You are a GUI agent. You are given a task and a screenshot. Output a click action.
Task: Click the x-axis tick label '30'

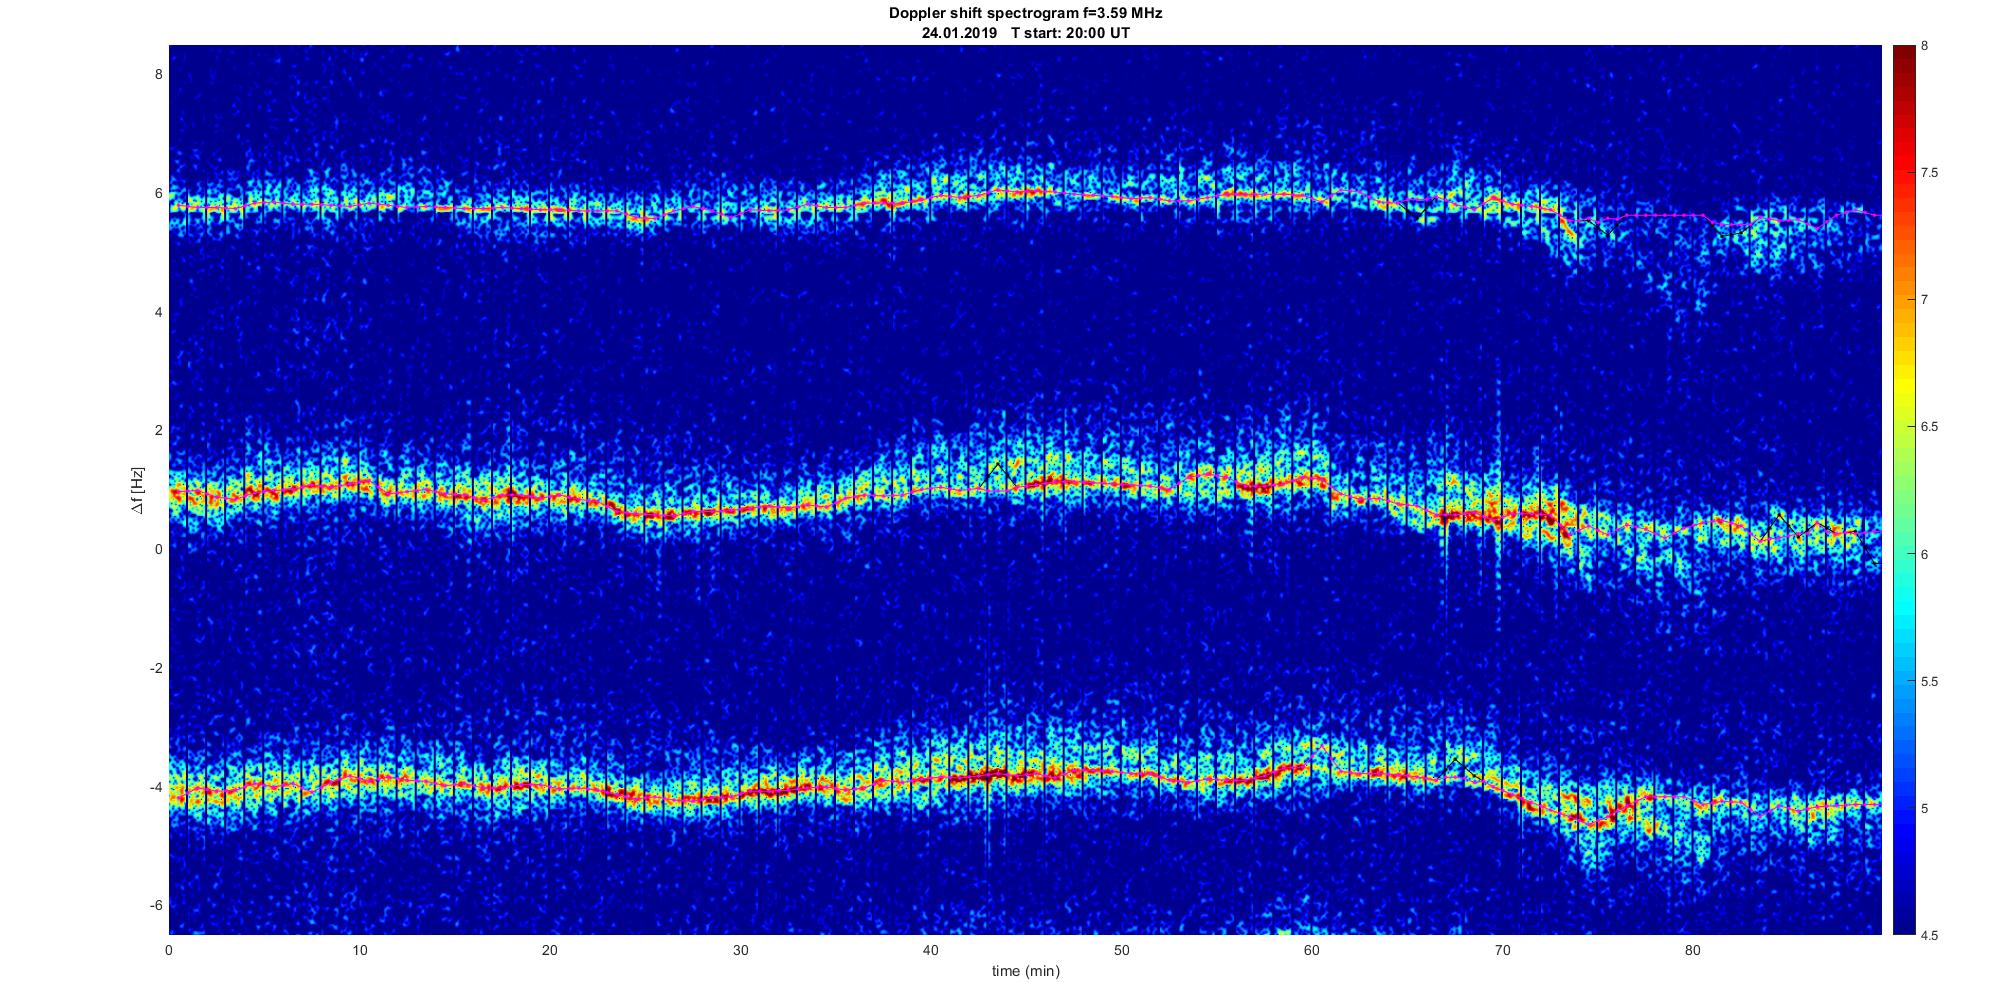tap(740, 950)
